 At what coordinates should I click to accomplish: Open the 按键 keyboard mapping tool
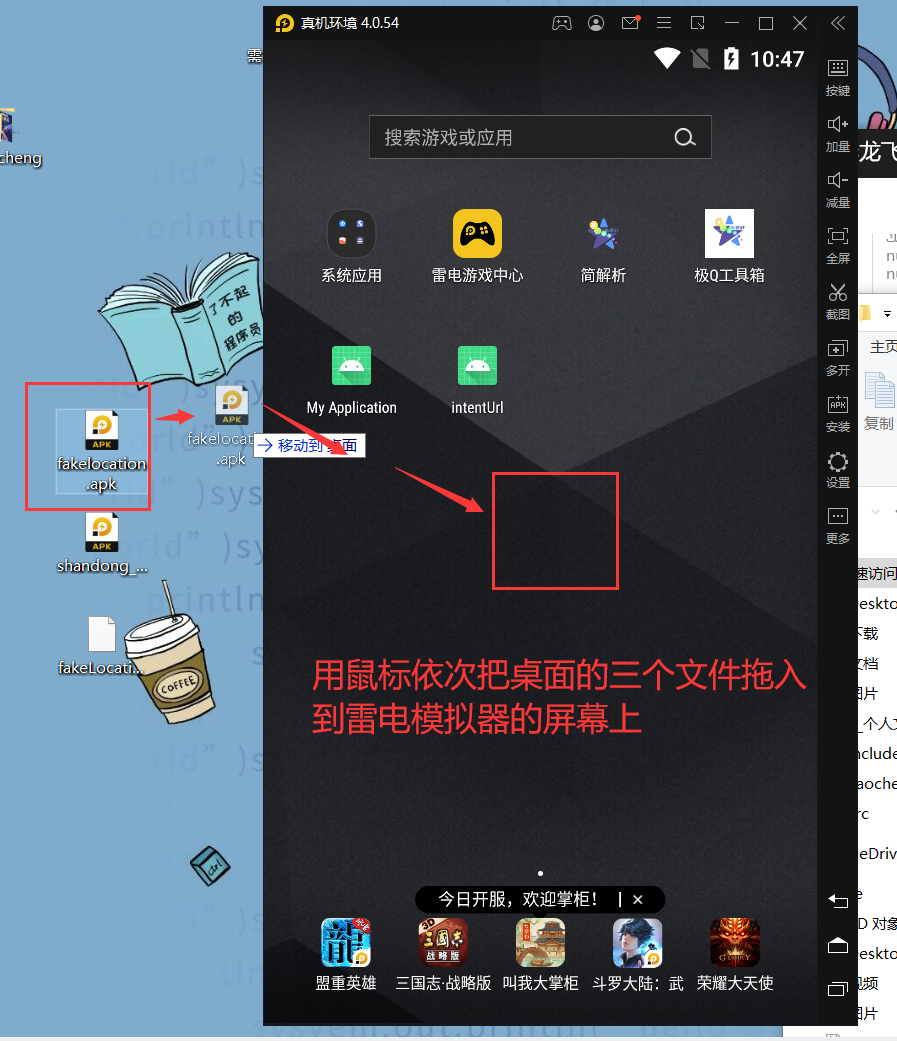pyautogui.click(x=838, y=78)
